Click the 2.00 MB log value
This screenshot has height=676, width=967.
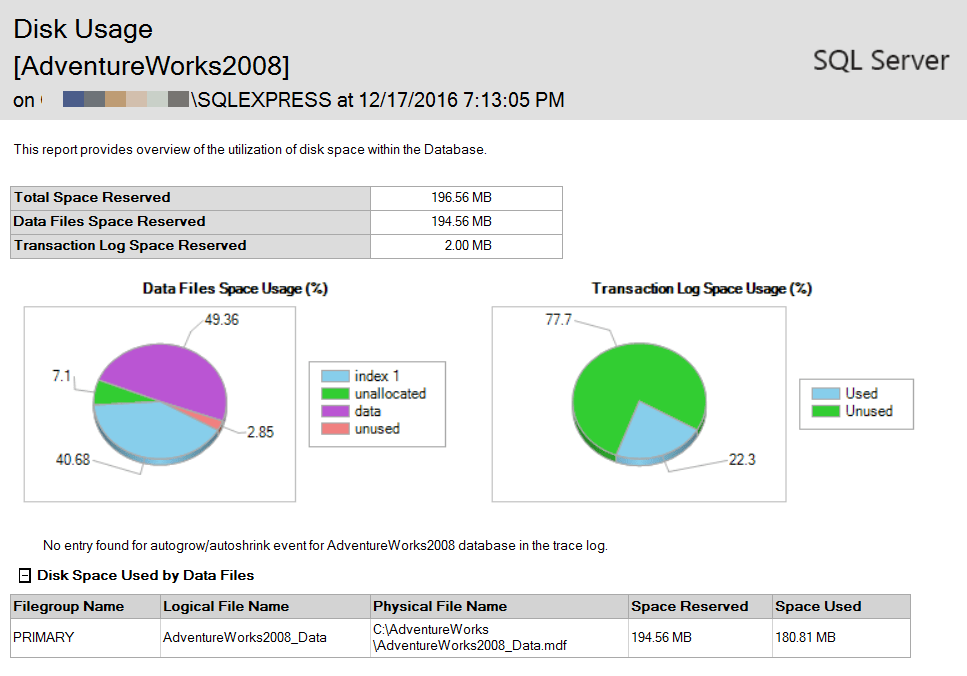coord(466,246)
